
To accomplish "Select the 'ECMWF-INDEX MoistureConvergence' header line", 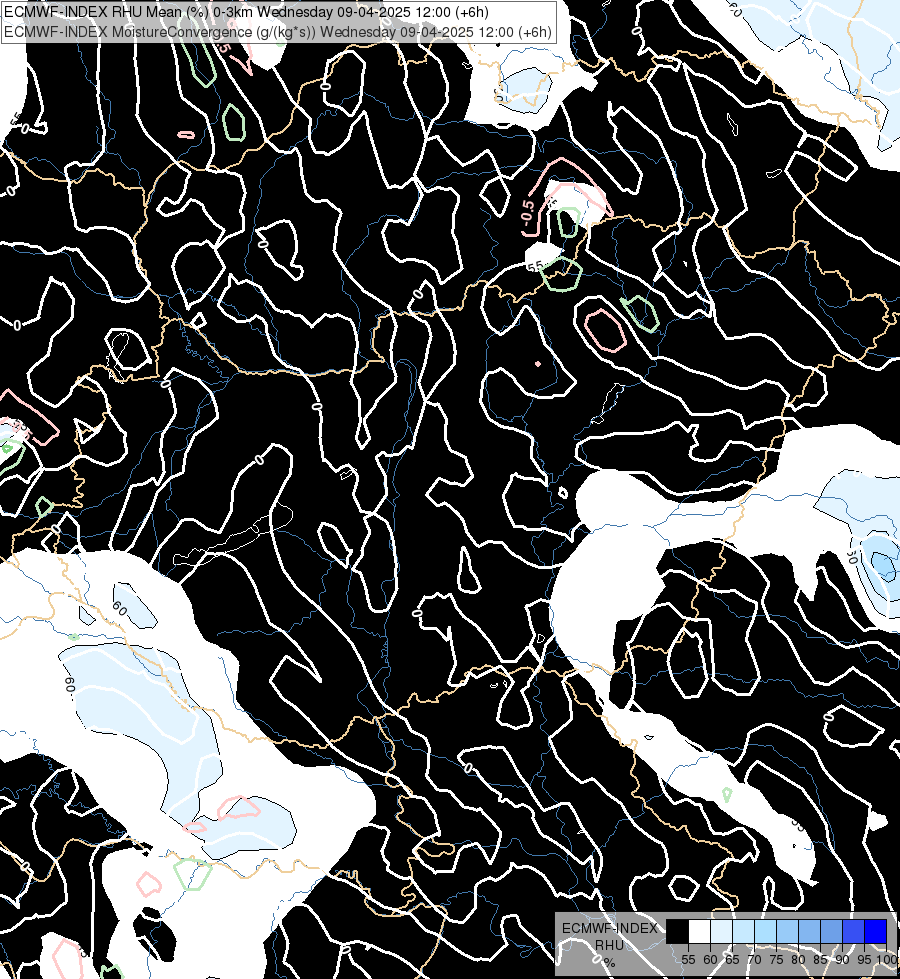I will pyautogui.click(x=278, y=32).
